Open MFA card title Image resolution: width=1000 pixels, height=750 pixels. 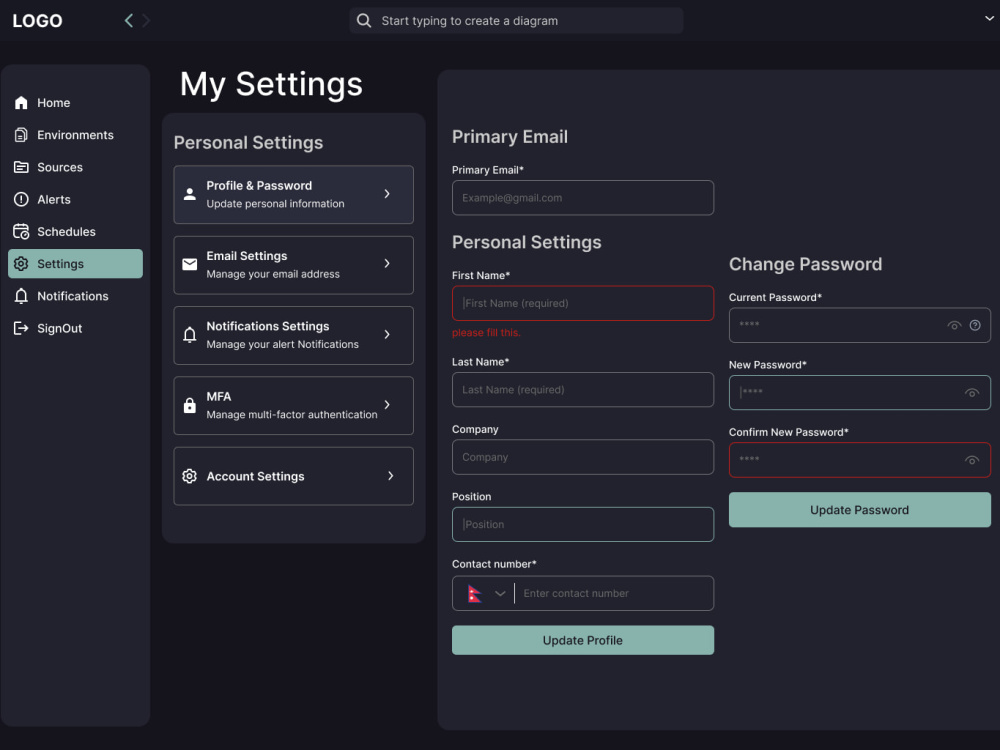pos(219,396)
